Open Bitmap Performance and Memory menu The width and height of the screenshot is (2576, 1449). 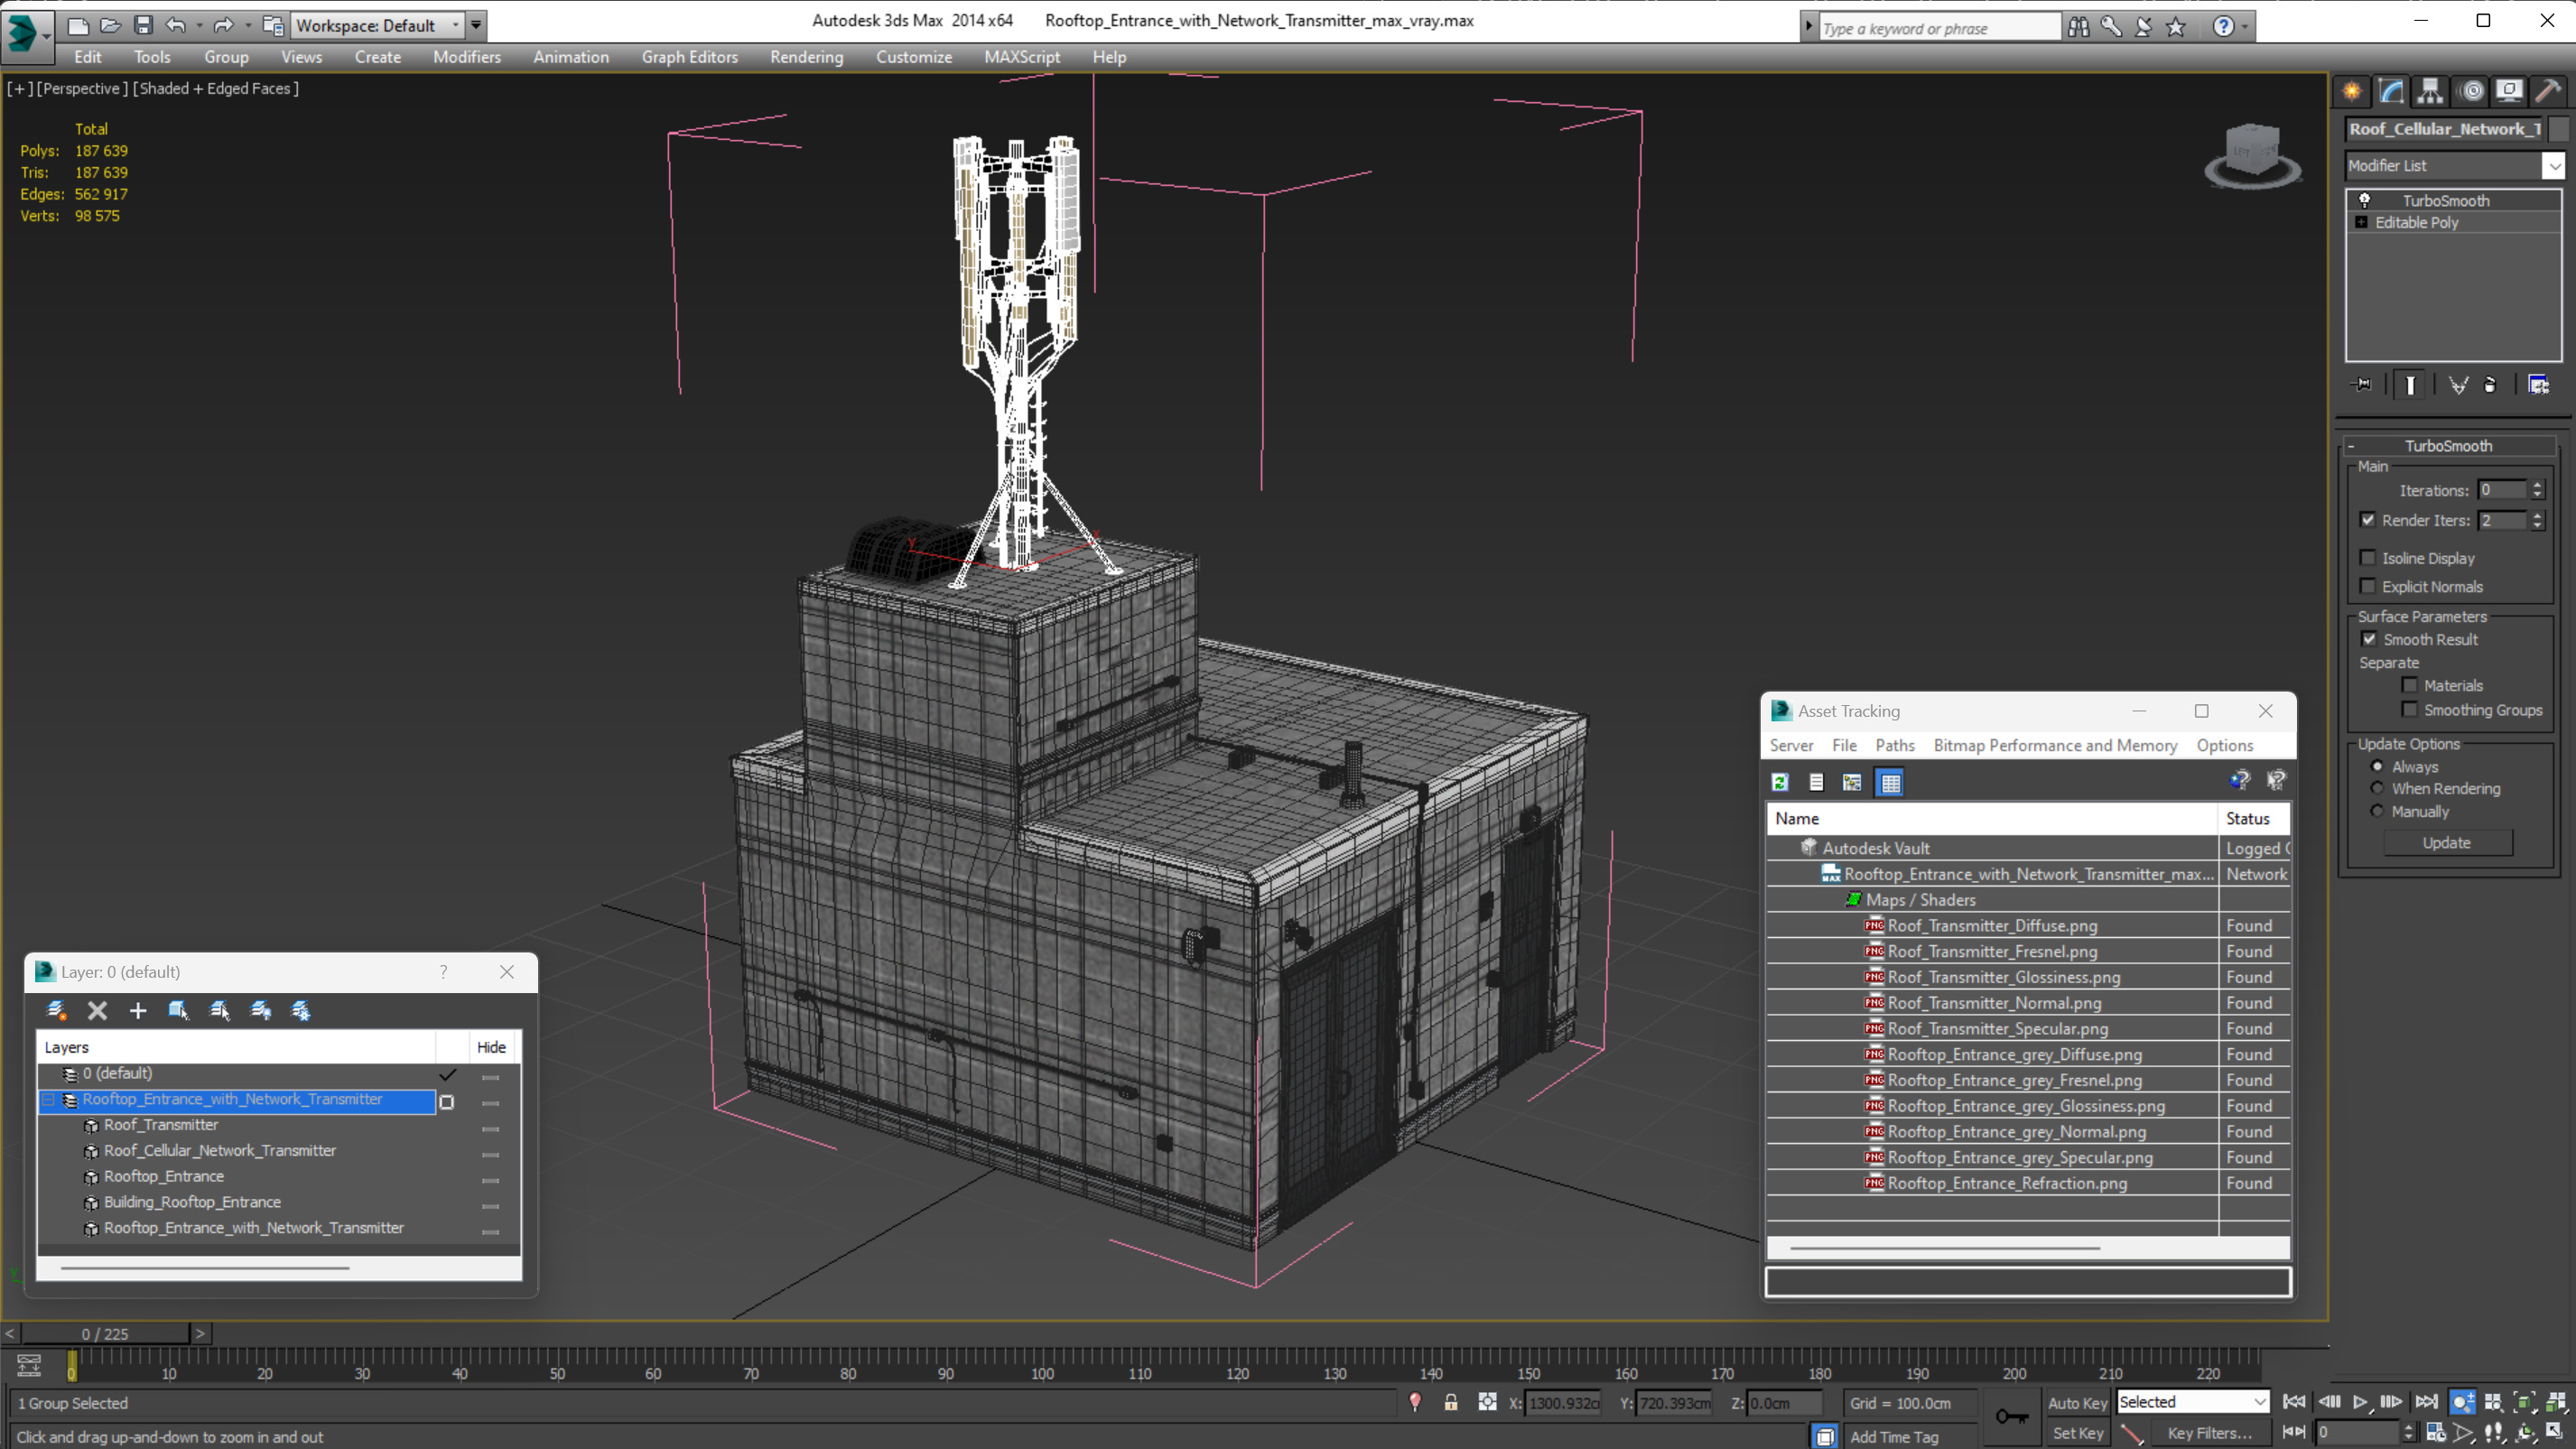2055,745
